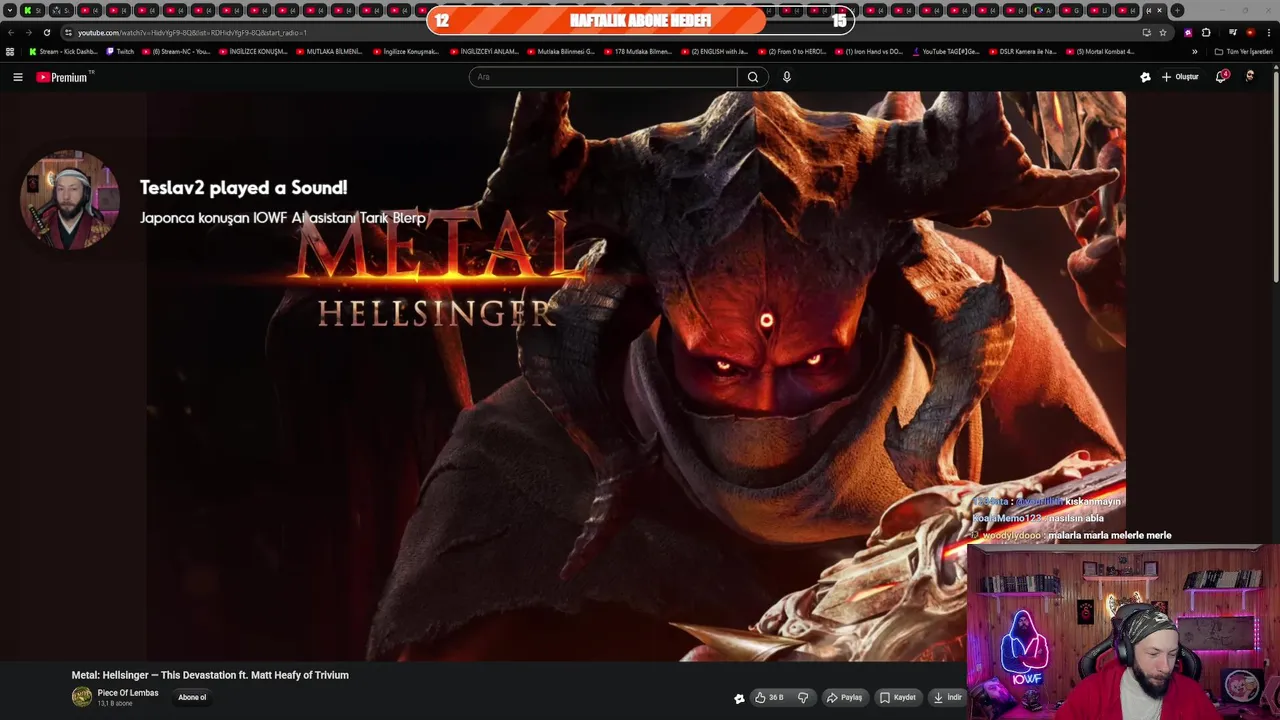
Task: Bookmark this page with star icon
Action: point(1163,32)
